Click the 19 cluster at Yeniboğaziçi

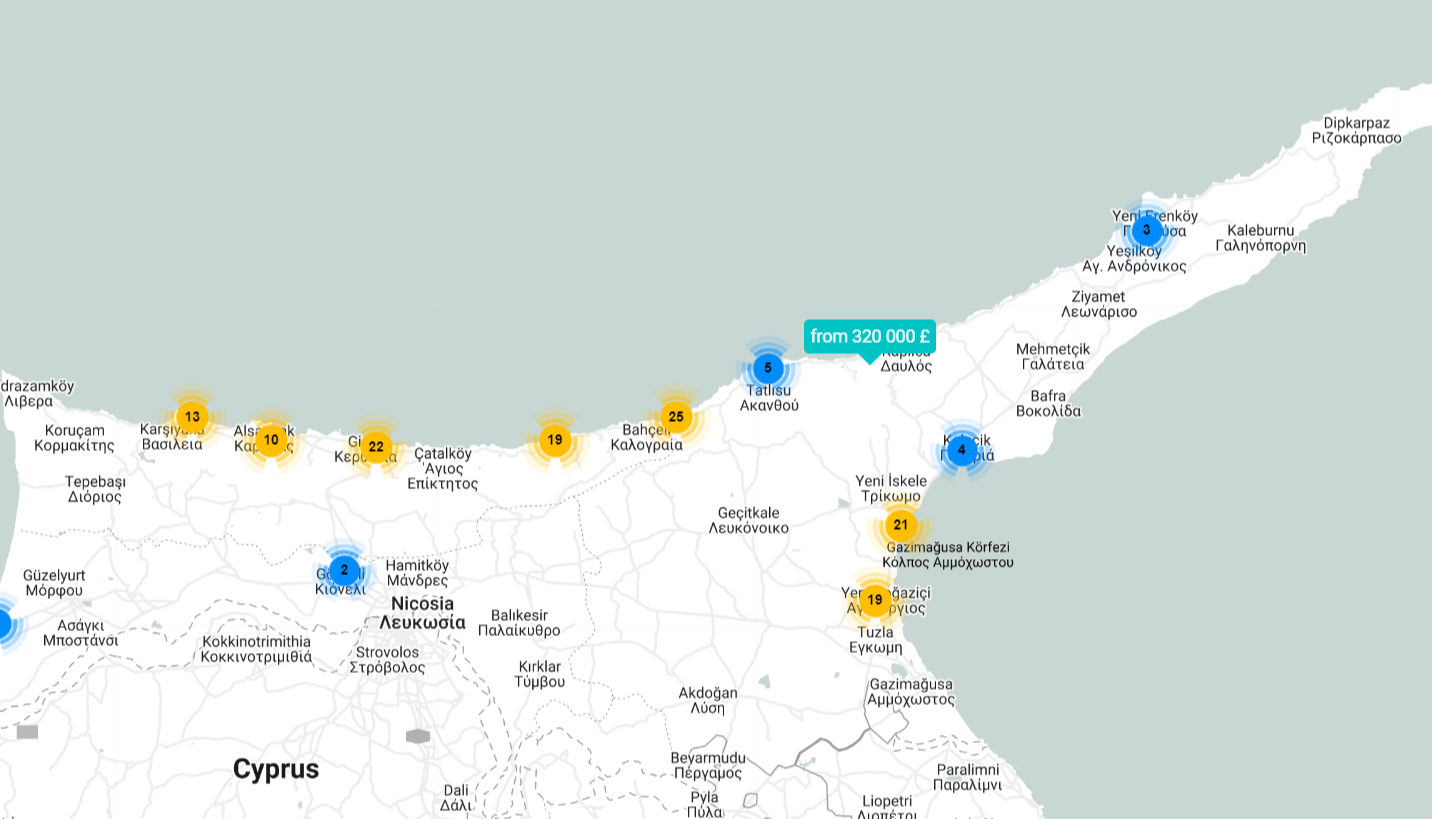(x=875, y=600)
